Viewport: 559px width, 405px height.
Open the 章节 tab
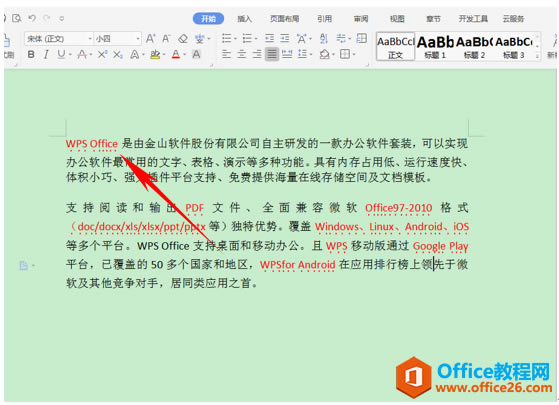click(434, 19)
